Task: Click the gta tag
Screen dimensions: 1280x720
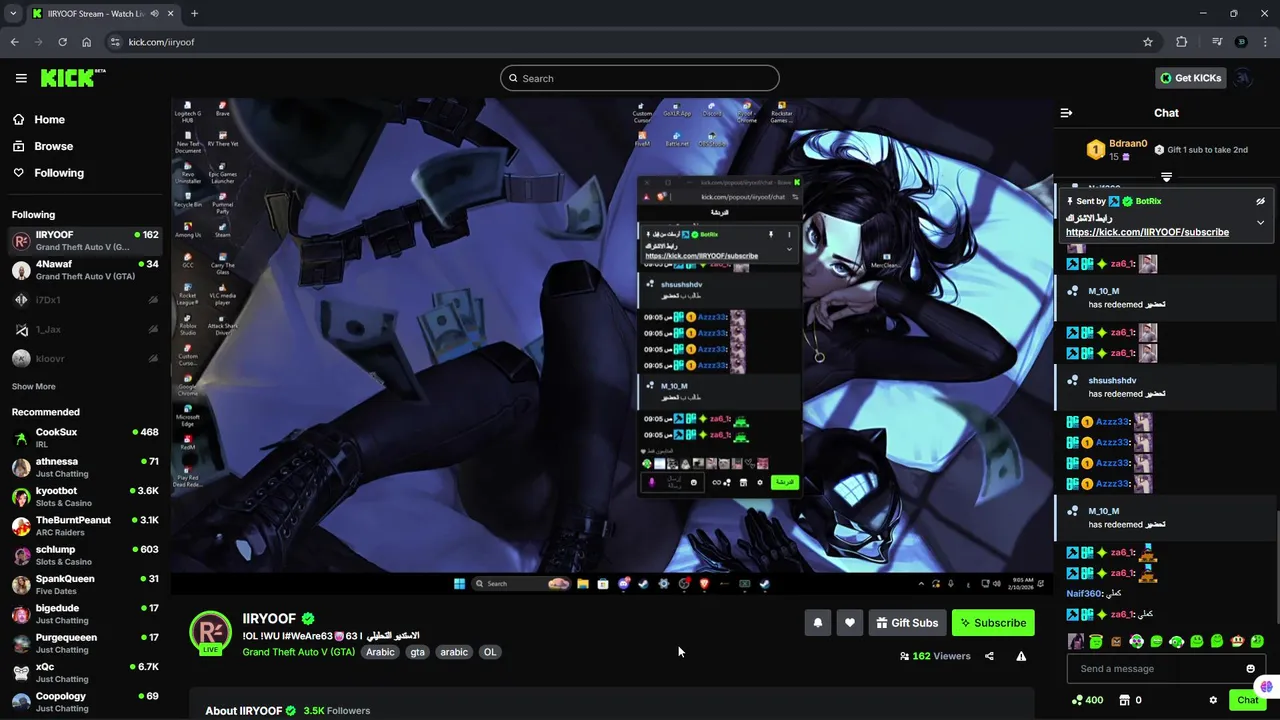Action: point(418,652)
